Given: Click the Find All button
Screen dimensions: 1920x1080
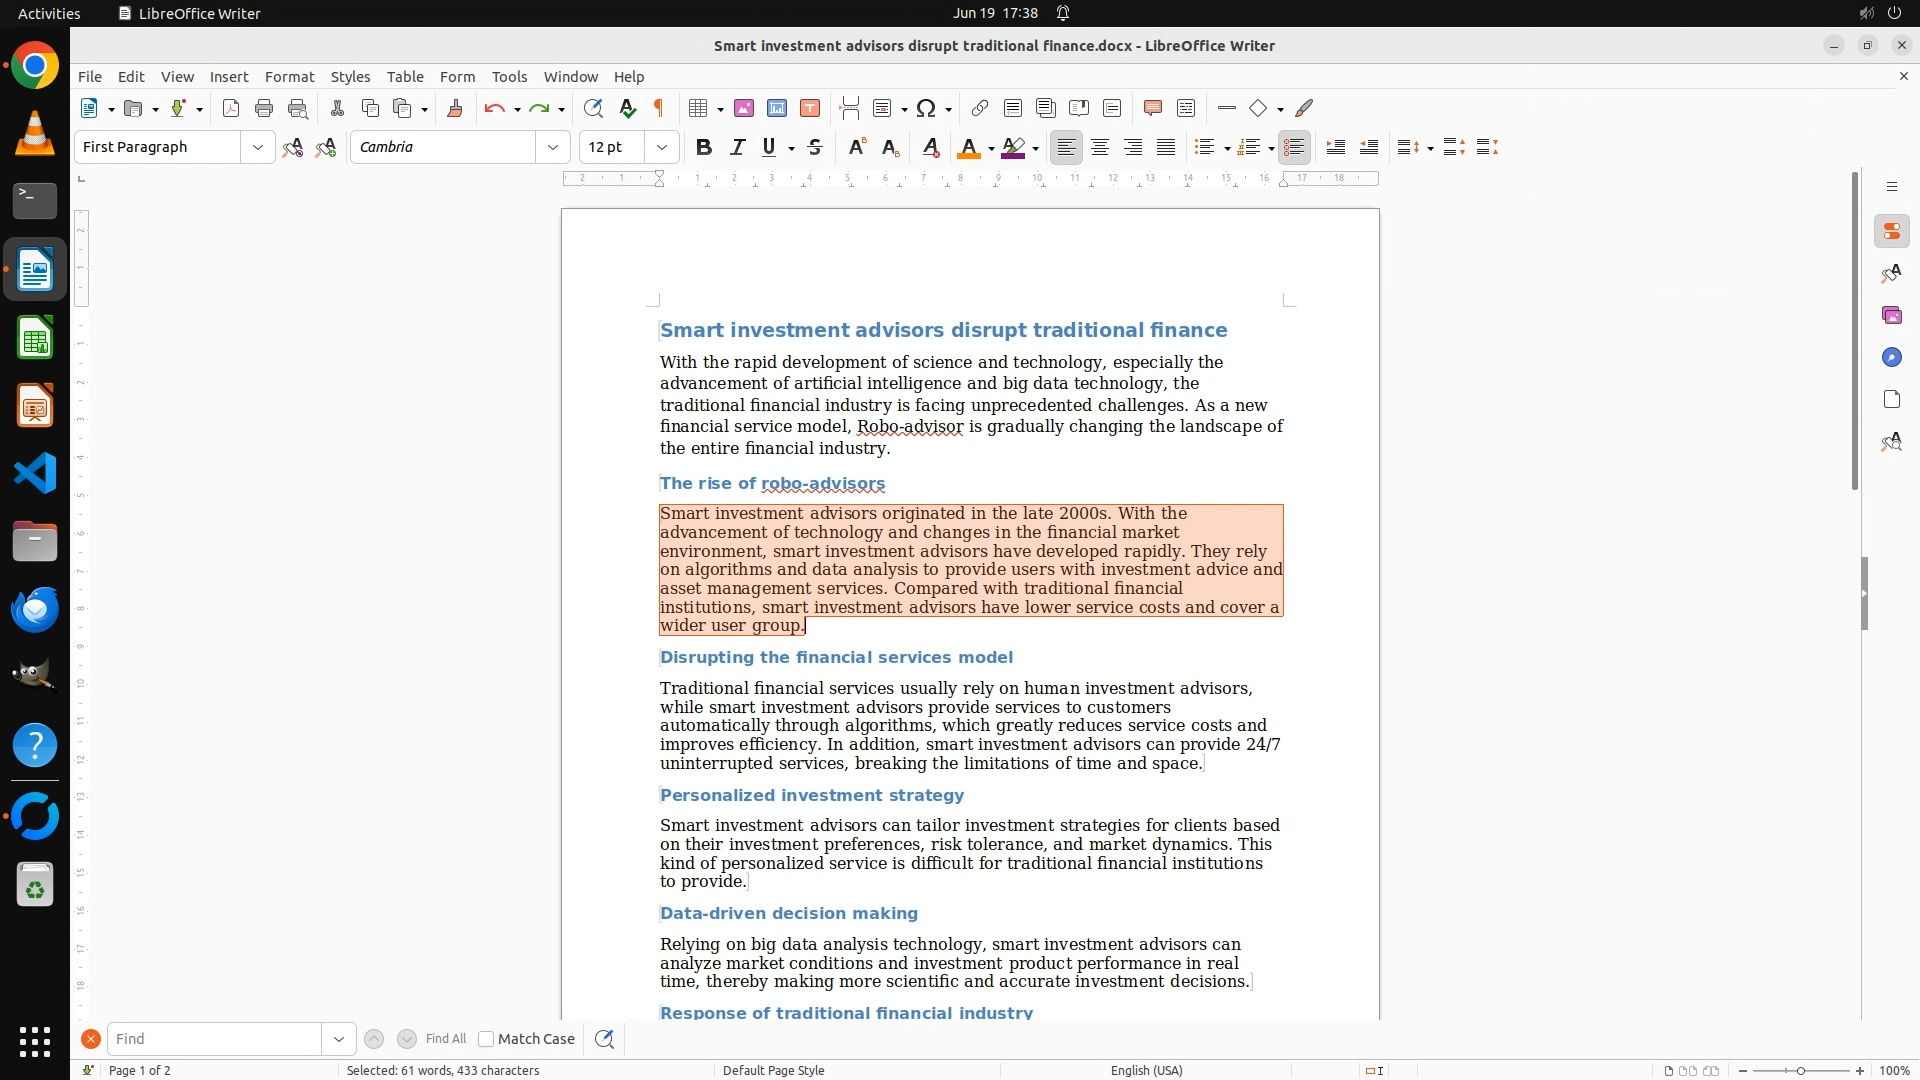Looking at the screenshot, I should [x=446, y=1039].
